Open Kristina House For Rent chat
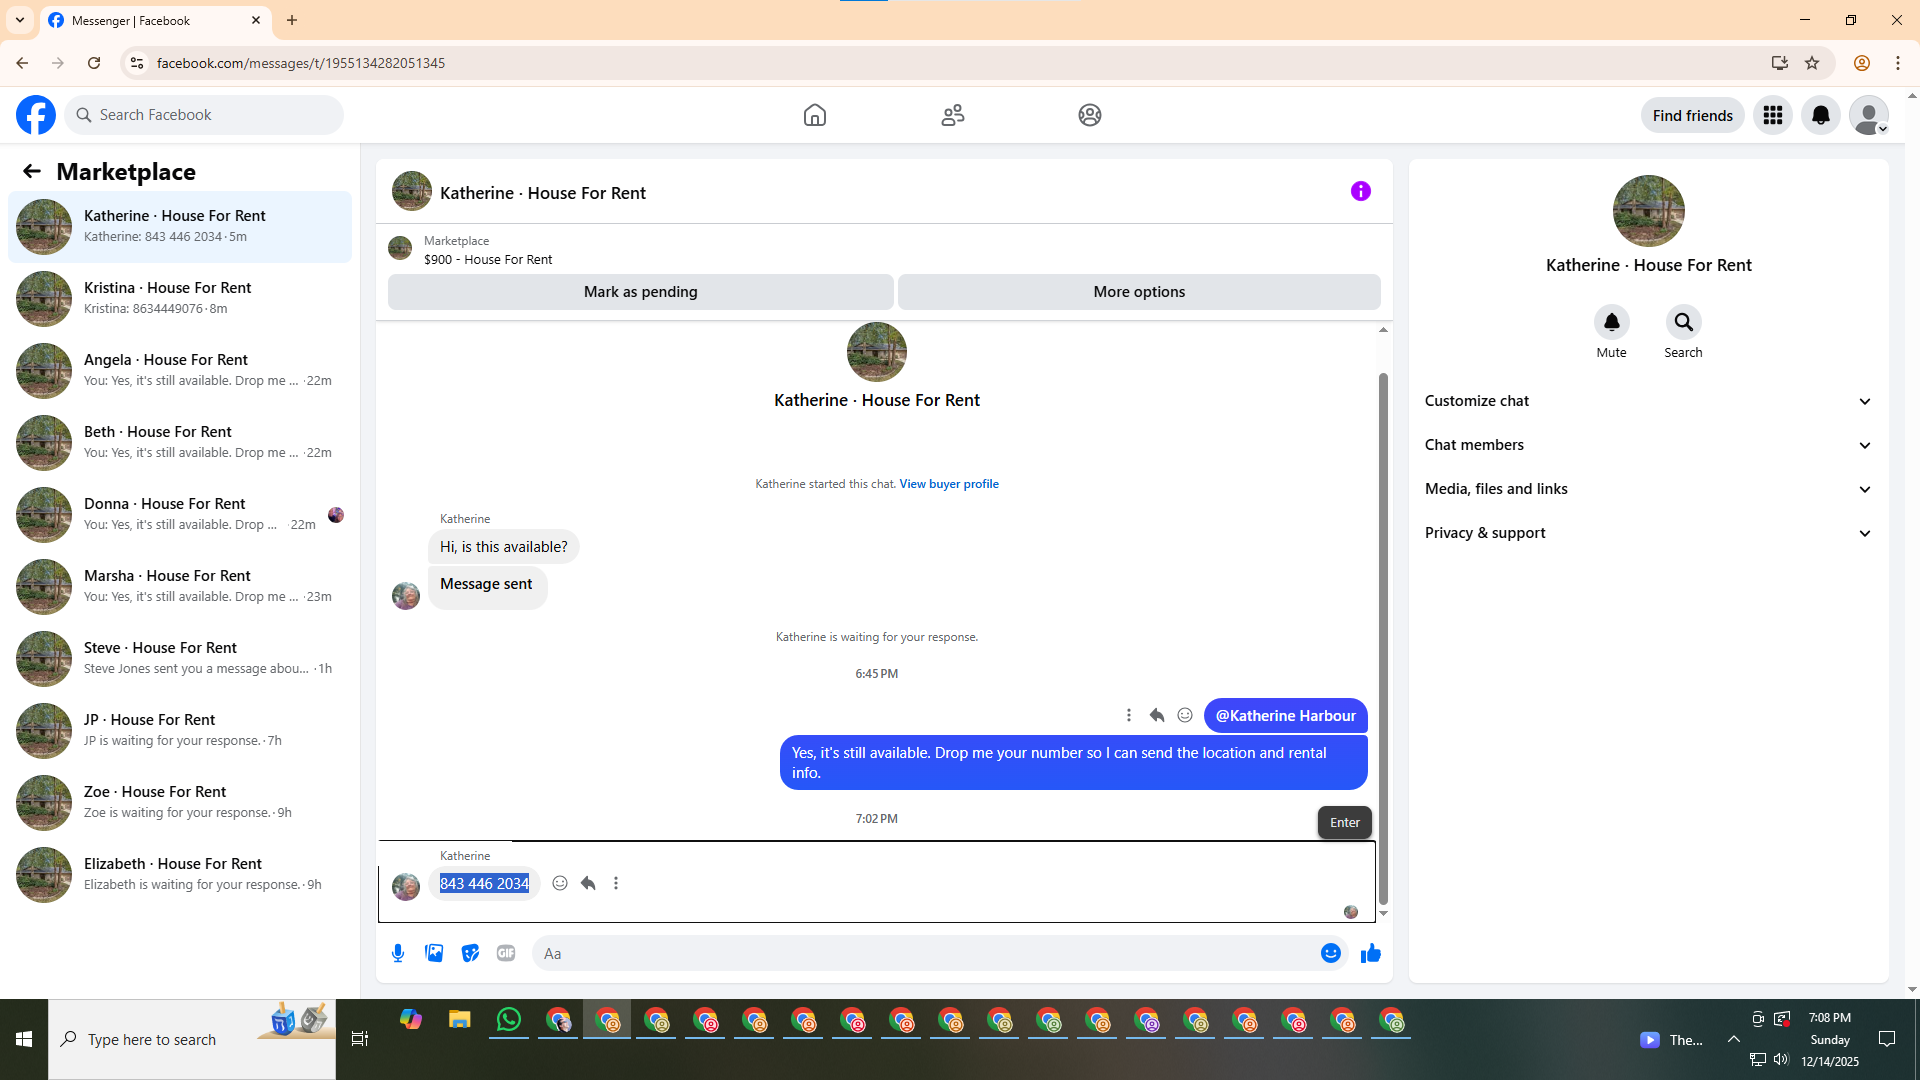This screenshot has height=1080, width=1920. click(x=180, y=298)
